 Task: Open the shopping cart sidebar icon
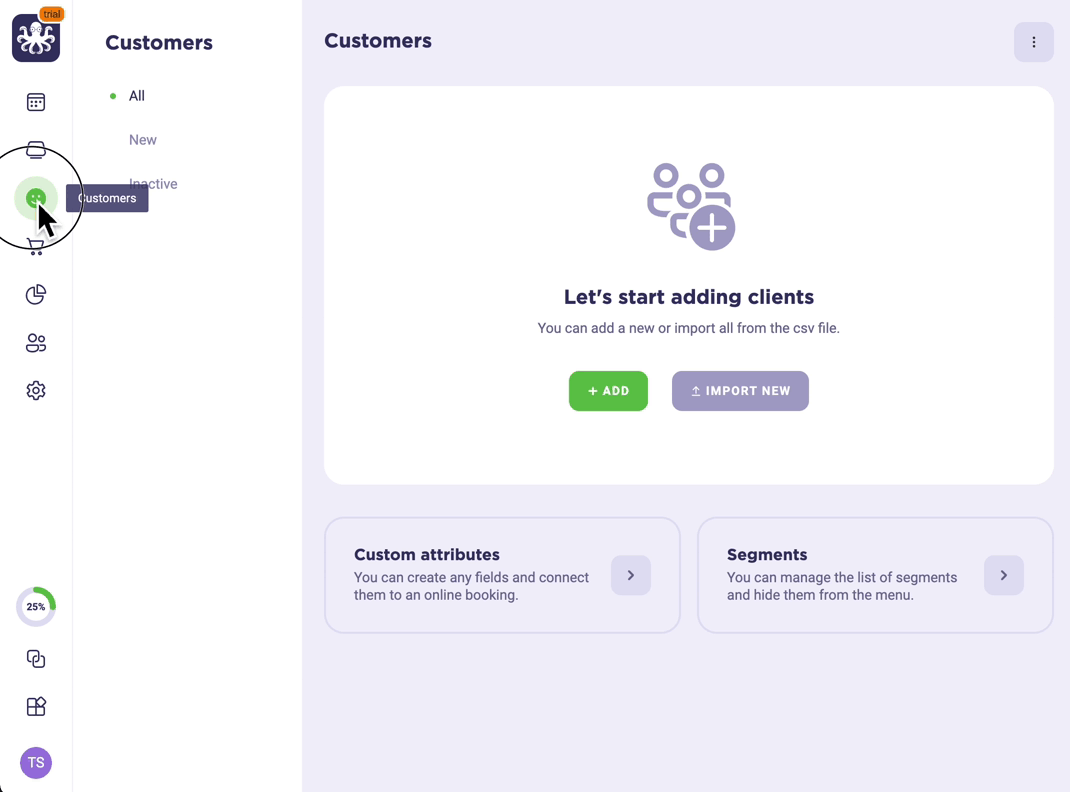35,247
